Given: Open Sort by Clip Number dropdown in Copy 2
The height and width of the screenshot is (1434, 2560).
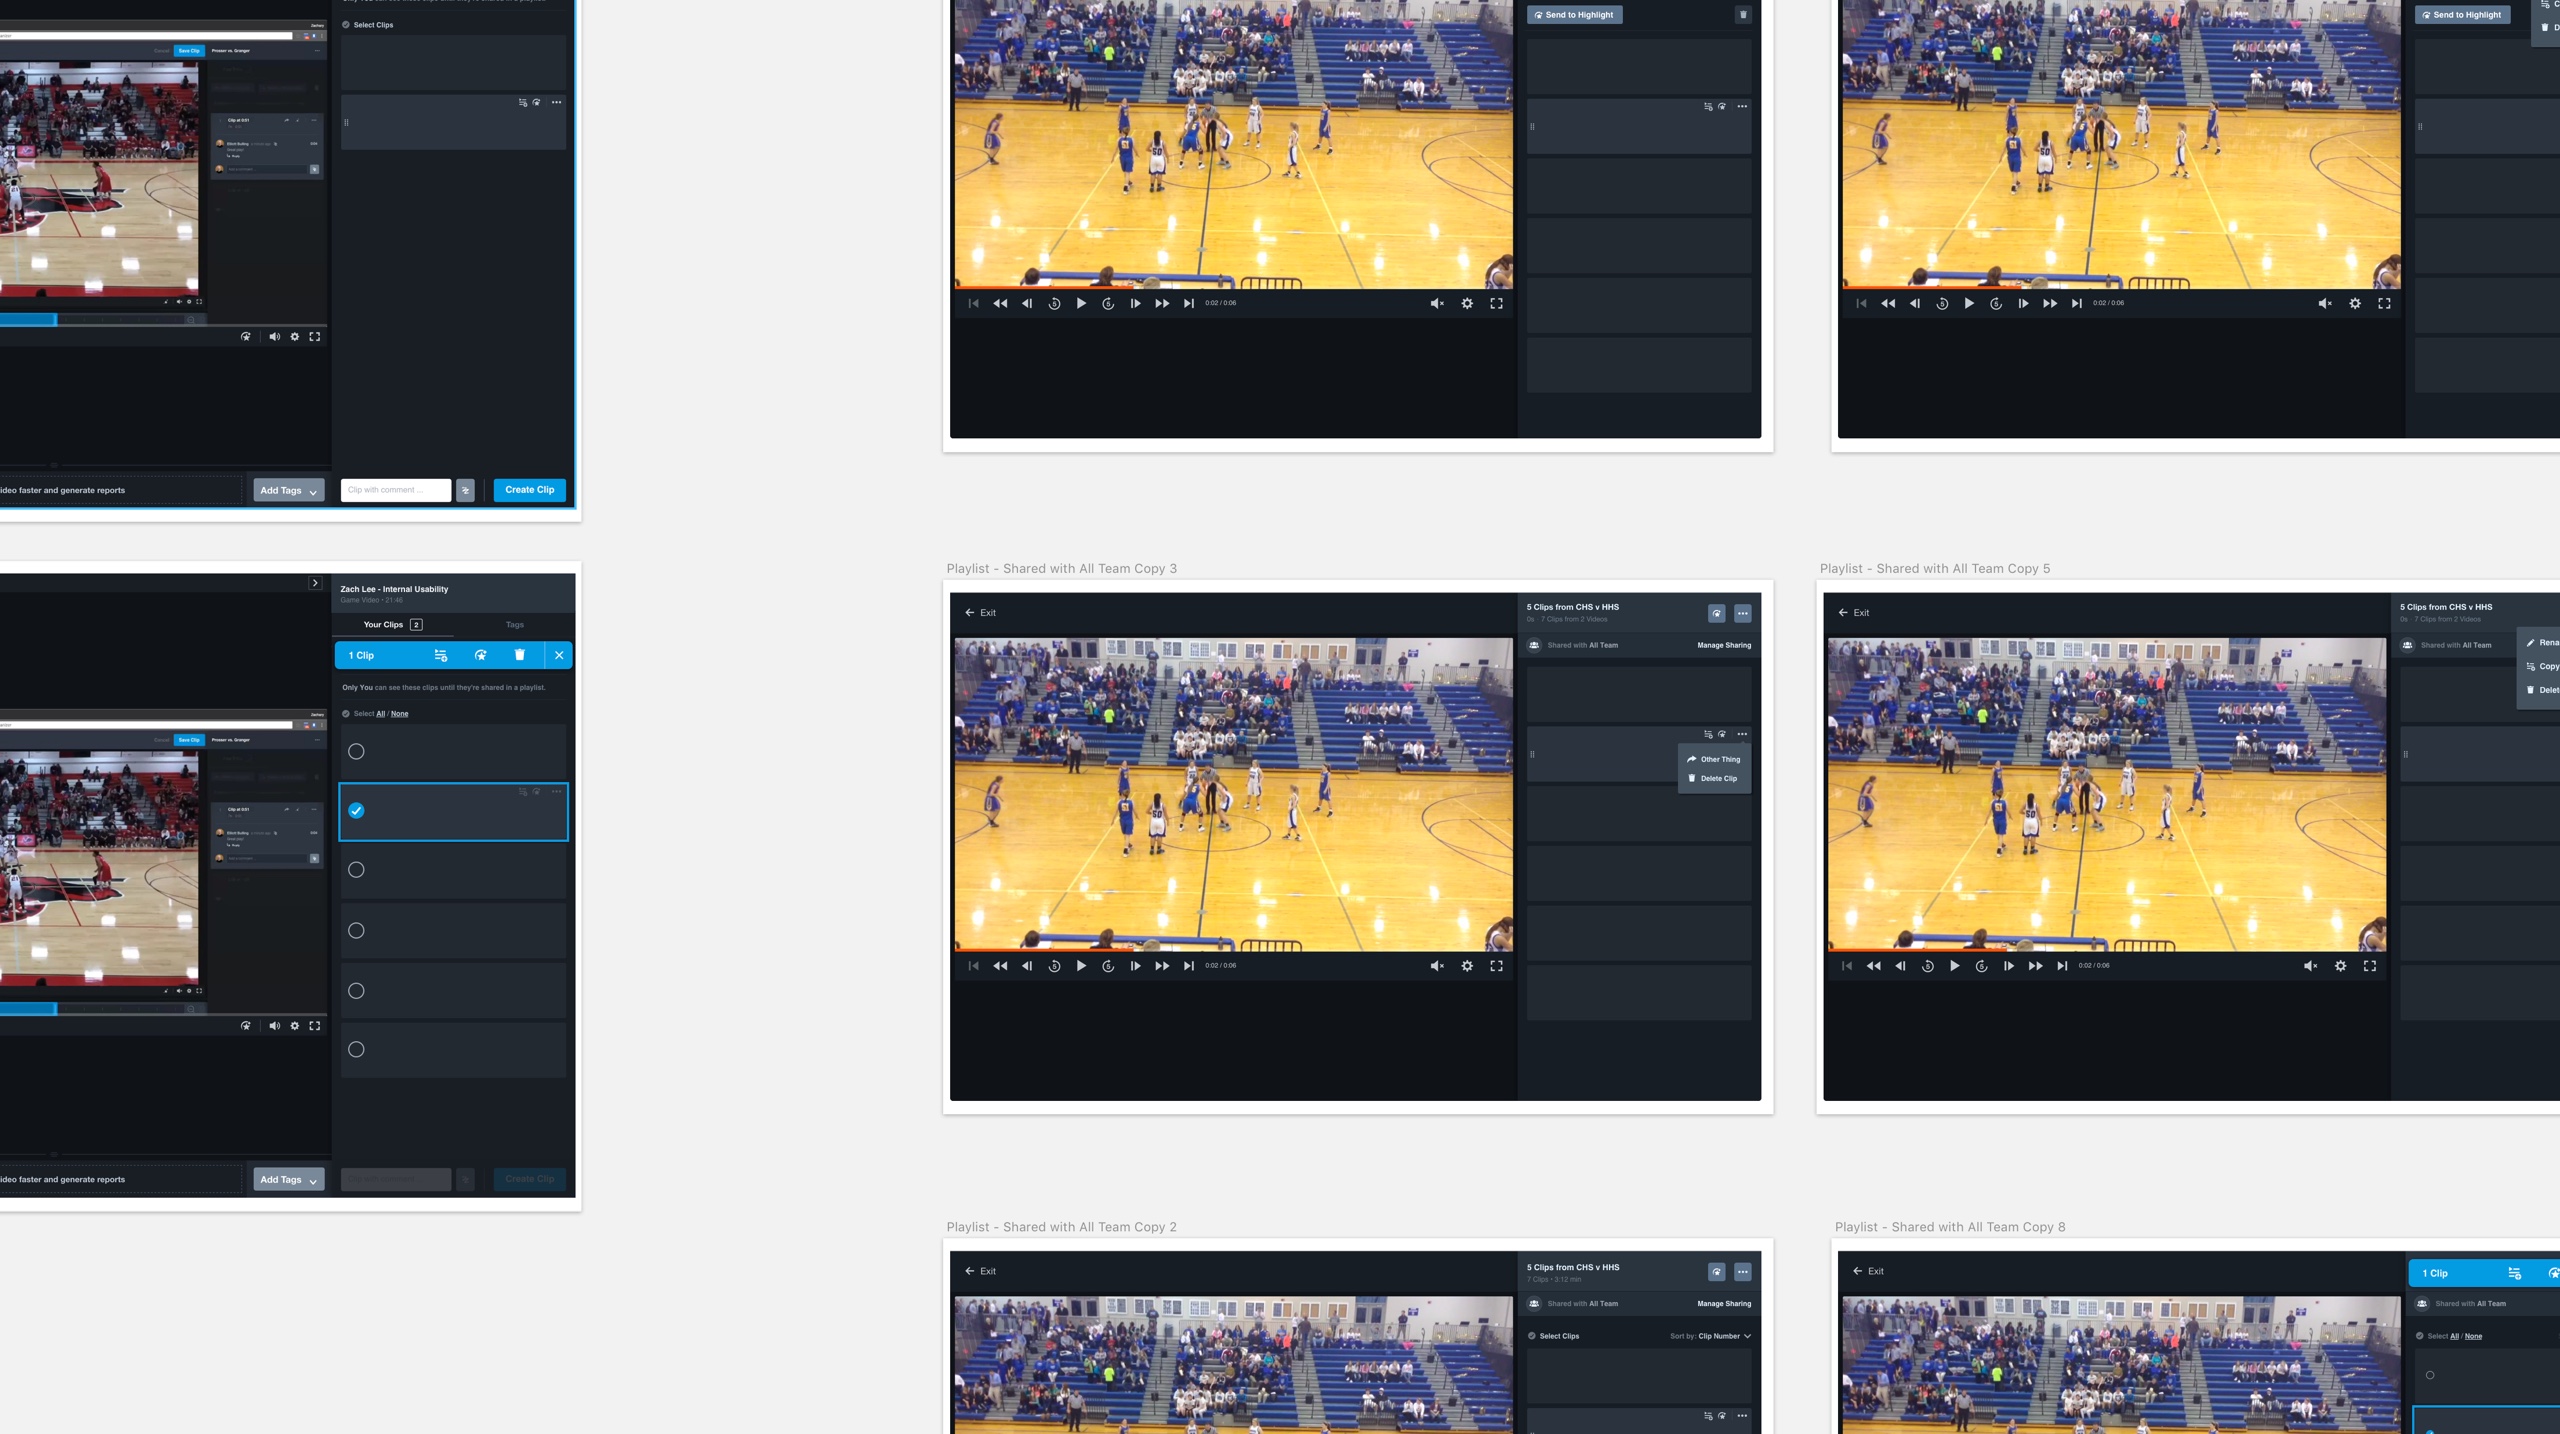Looking at the screenshot, I should click(1711, 1336).
